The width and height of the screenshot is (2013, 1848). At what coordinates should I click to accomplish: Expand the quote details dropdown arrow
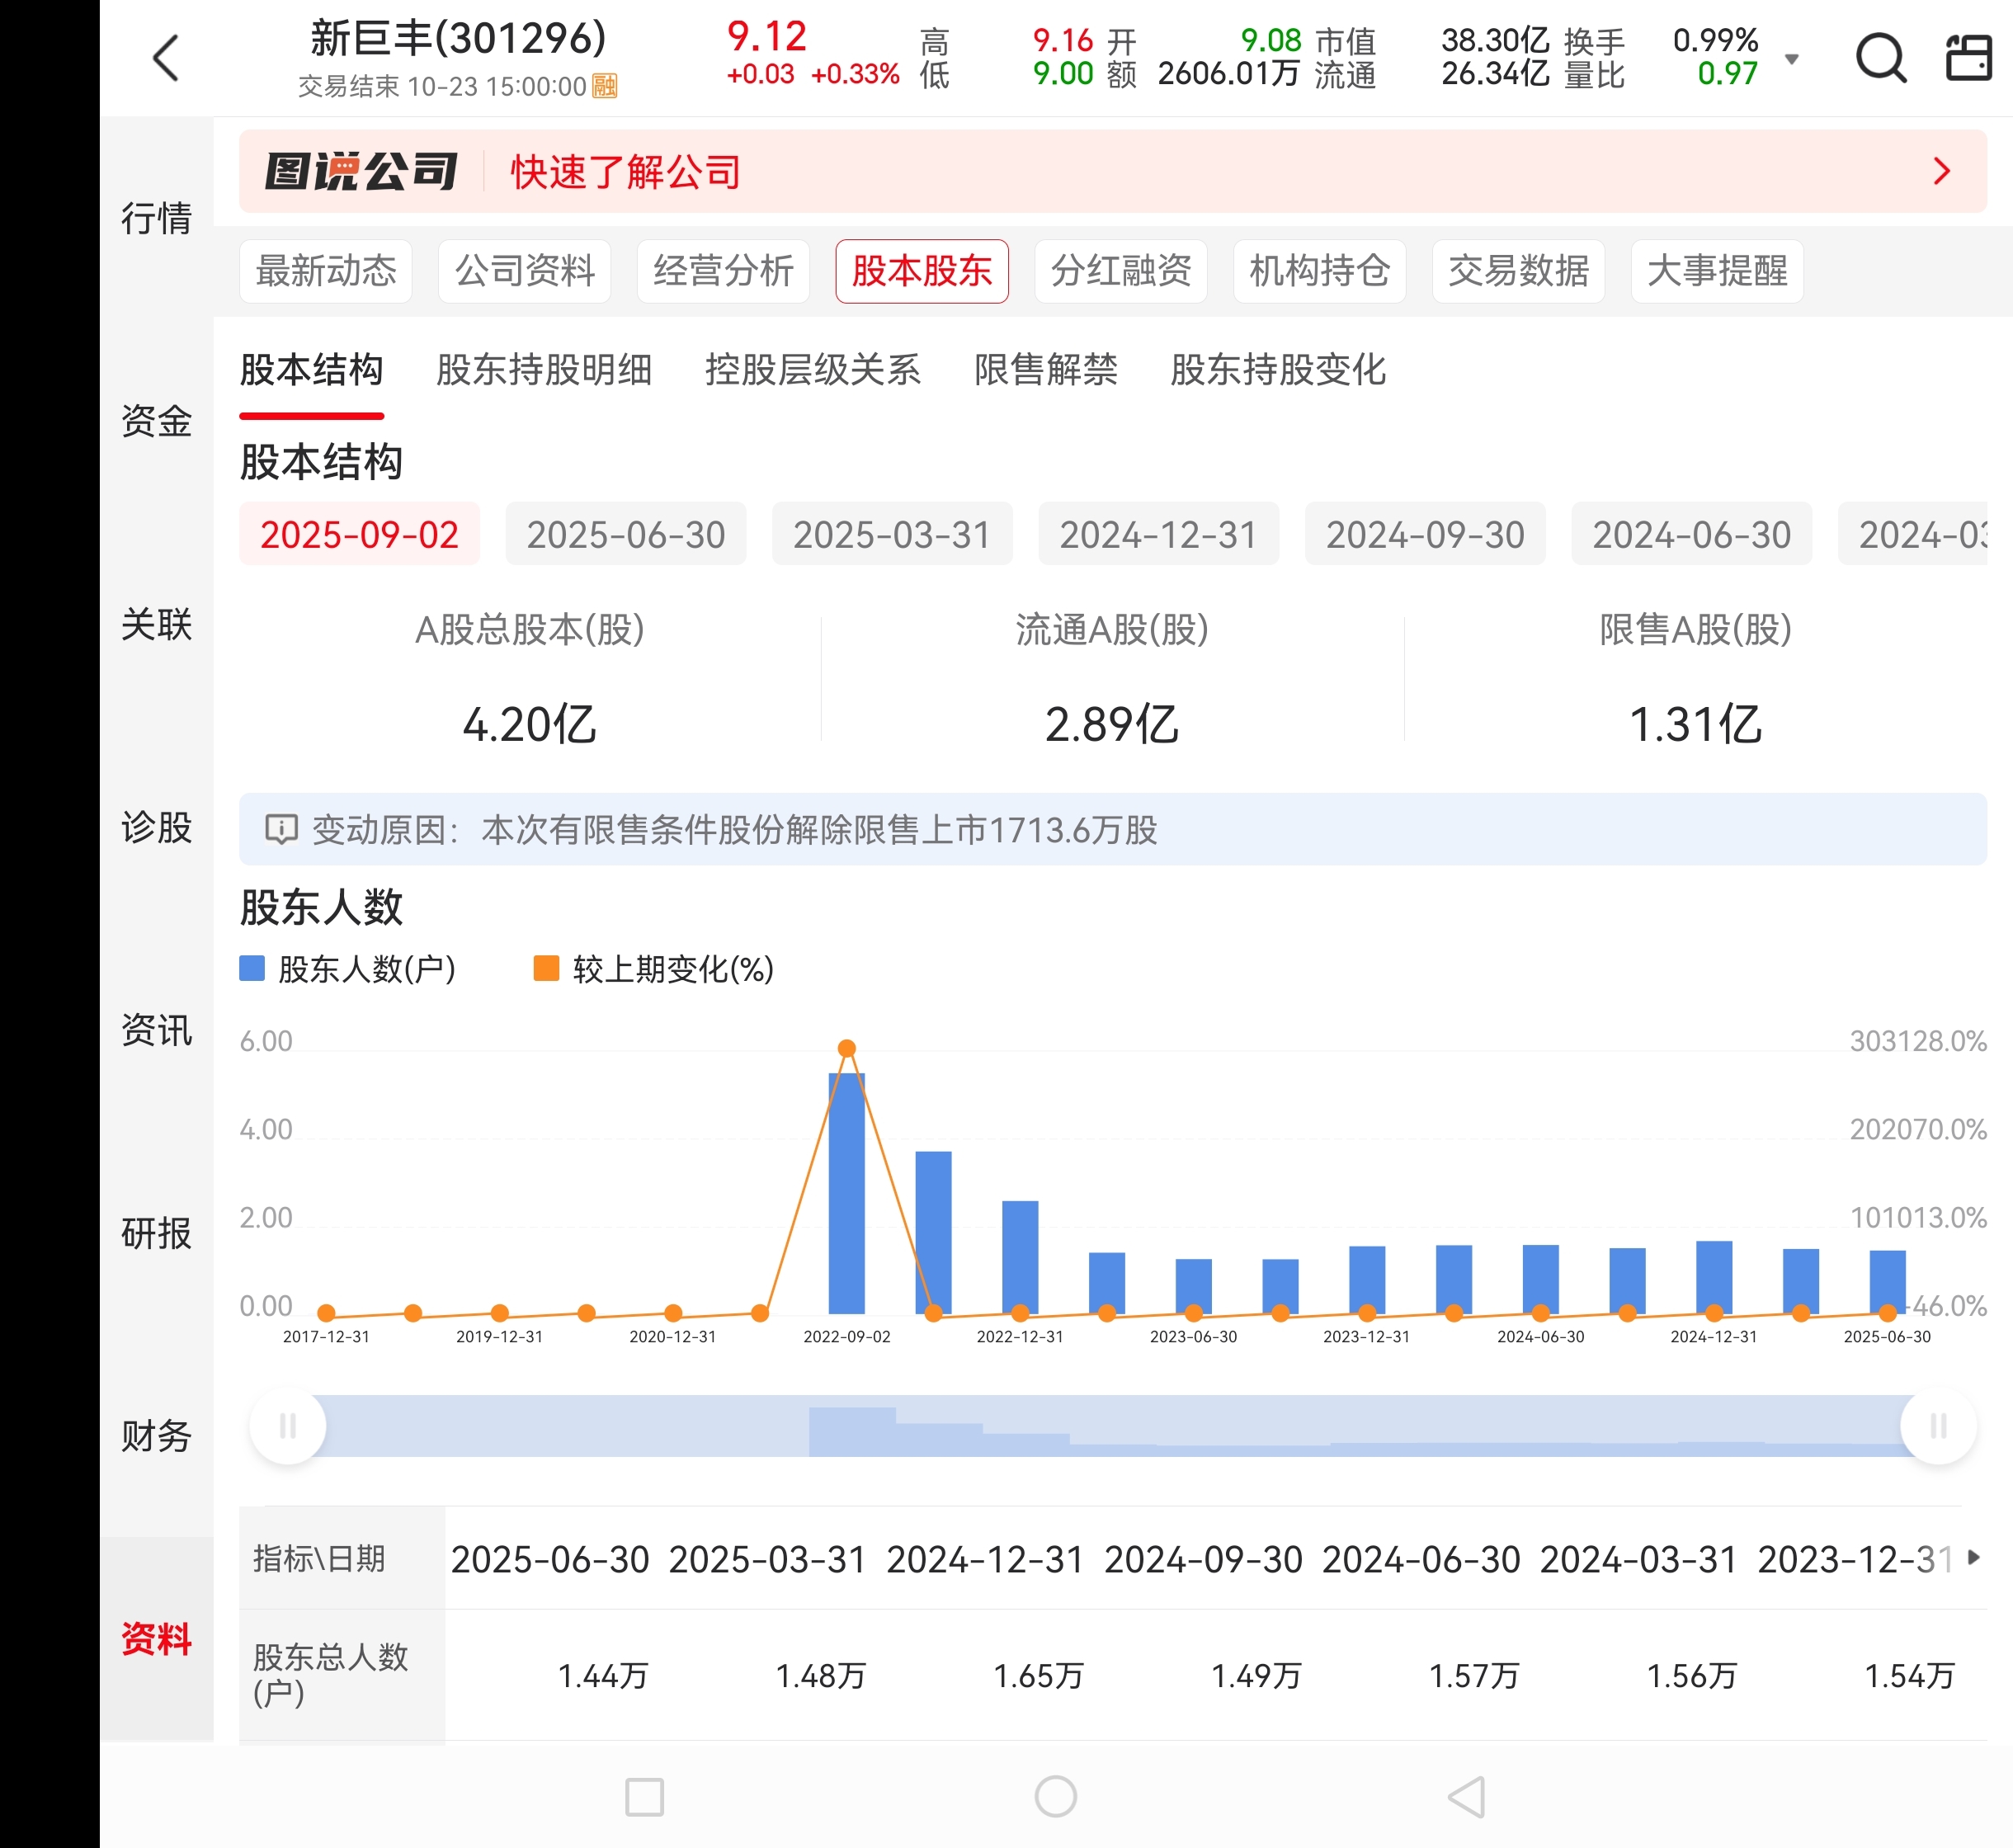pyautogui.click(x=1792, y=59)
